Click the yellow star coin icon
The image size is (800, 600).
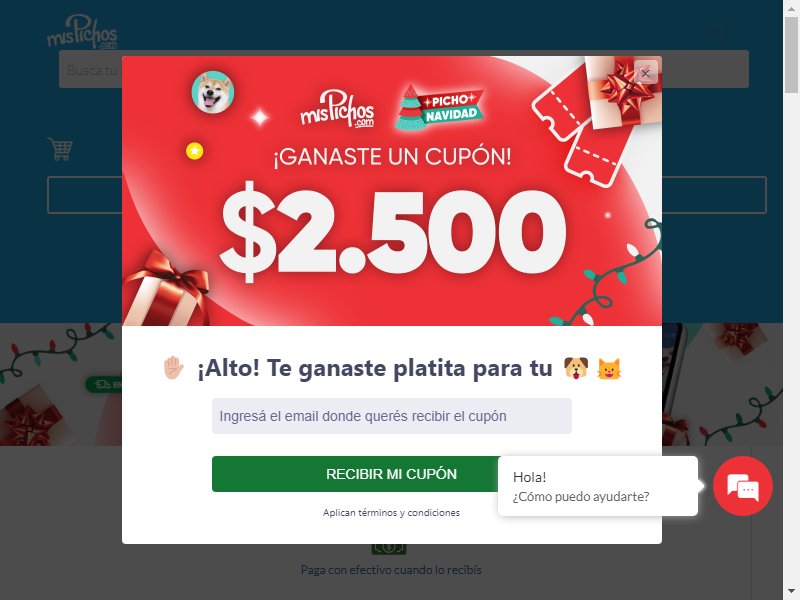pos(194,151)
